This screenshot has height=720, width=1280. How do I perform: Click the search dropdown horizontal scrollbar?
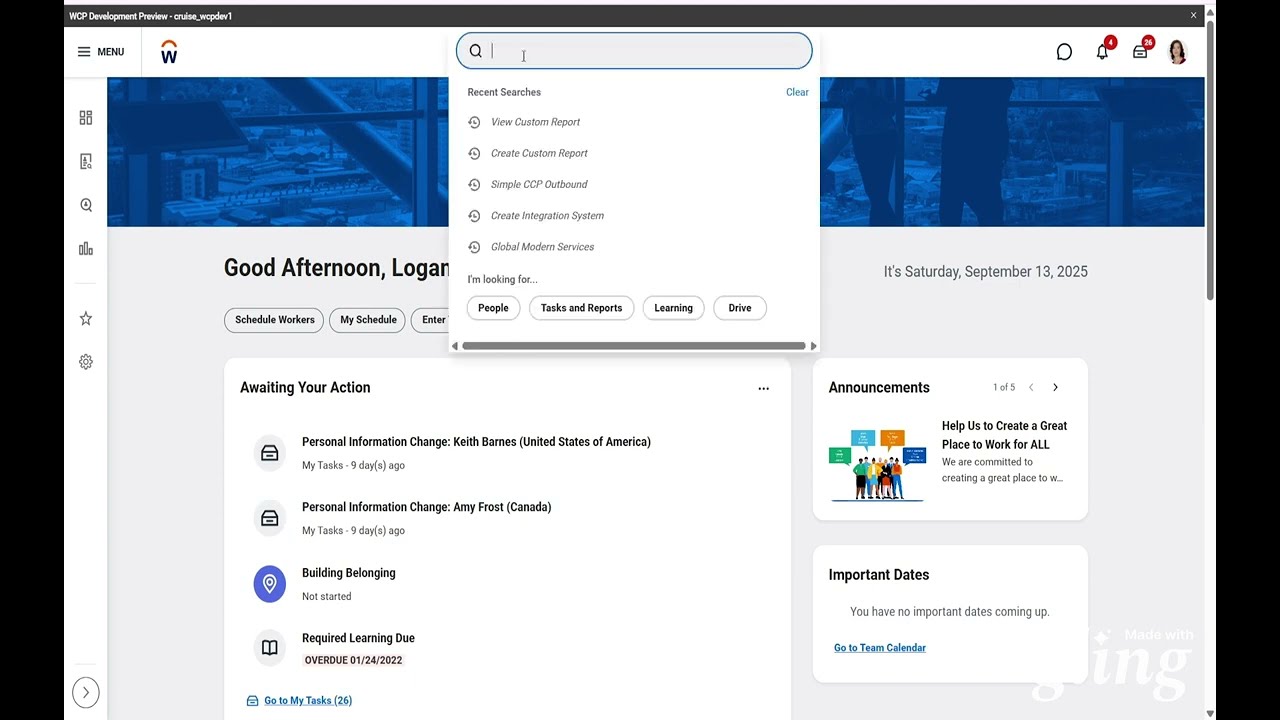(634, 346)
